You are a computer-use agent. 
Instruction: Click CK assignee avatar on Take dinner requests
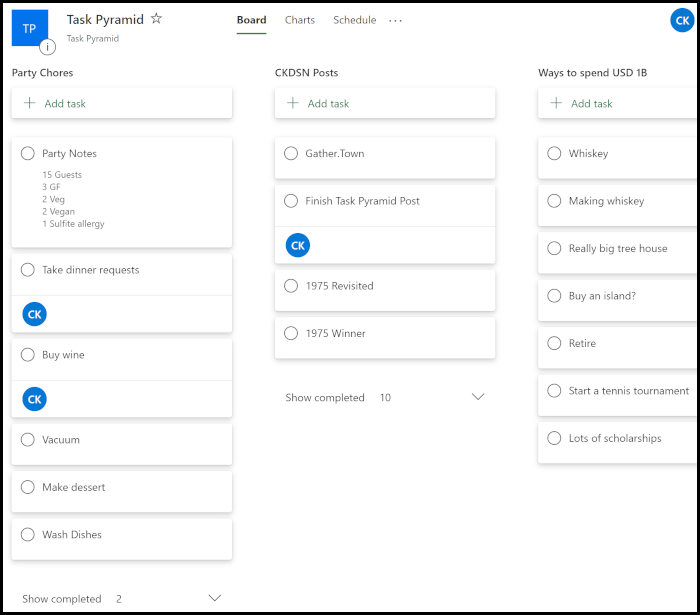click(34, 314)
